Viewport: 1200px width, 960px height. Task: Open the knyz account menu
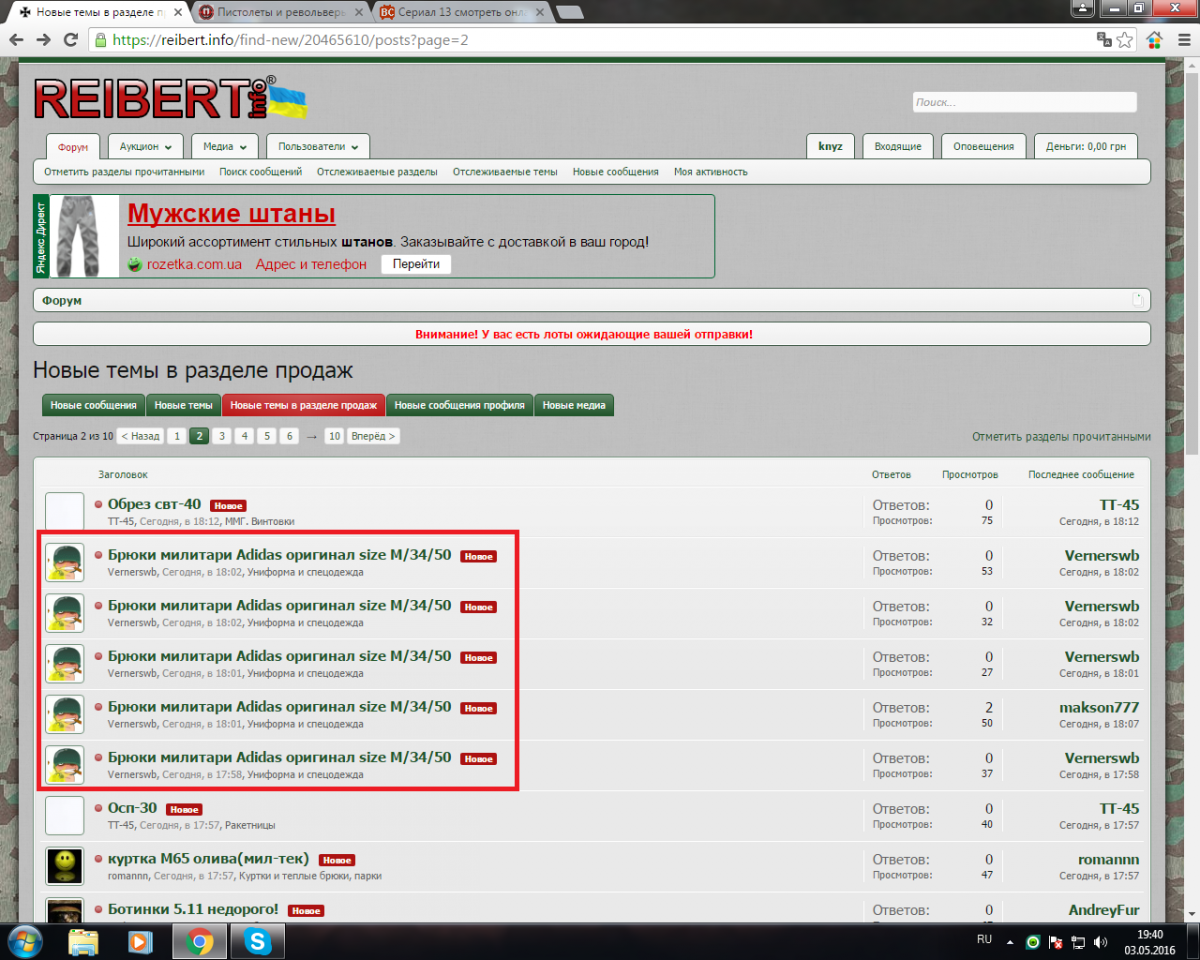(830, 146)
